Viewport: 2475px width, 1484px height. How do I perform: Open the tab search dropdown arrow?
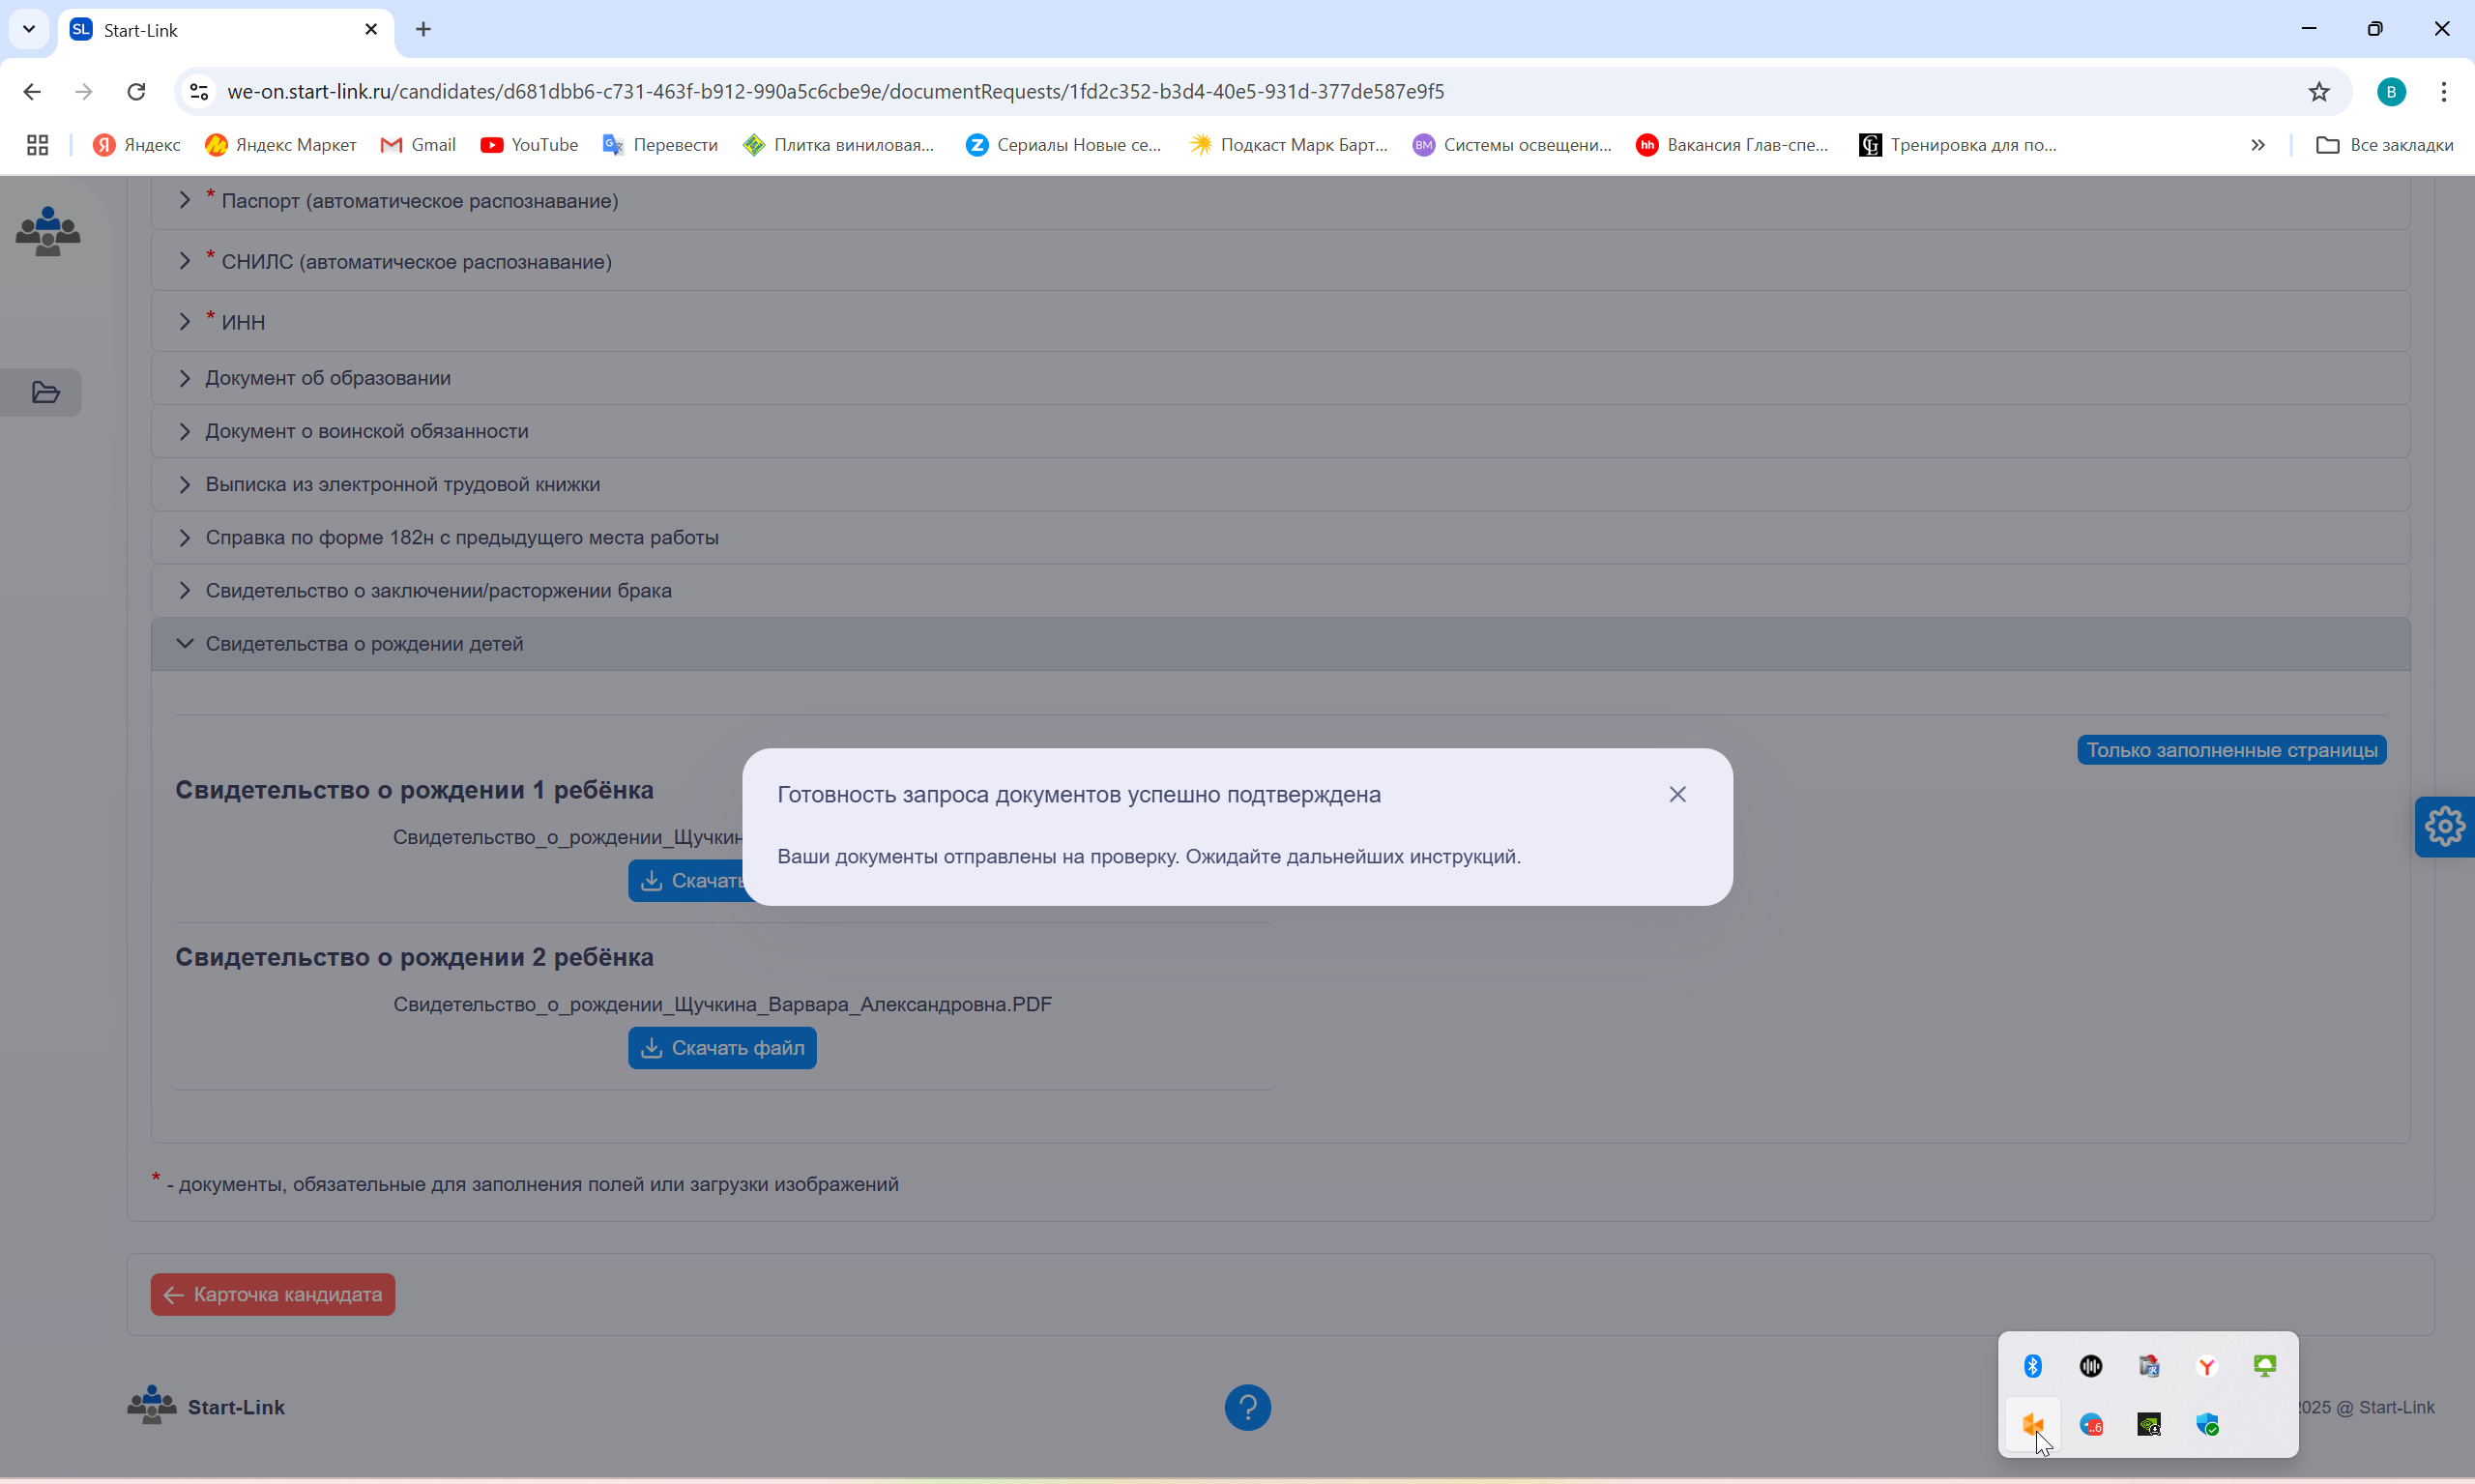29,29
